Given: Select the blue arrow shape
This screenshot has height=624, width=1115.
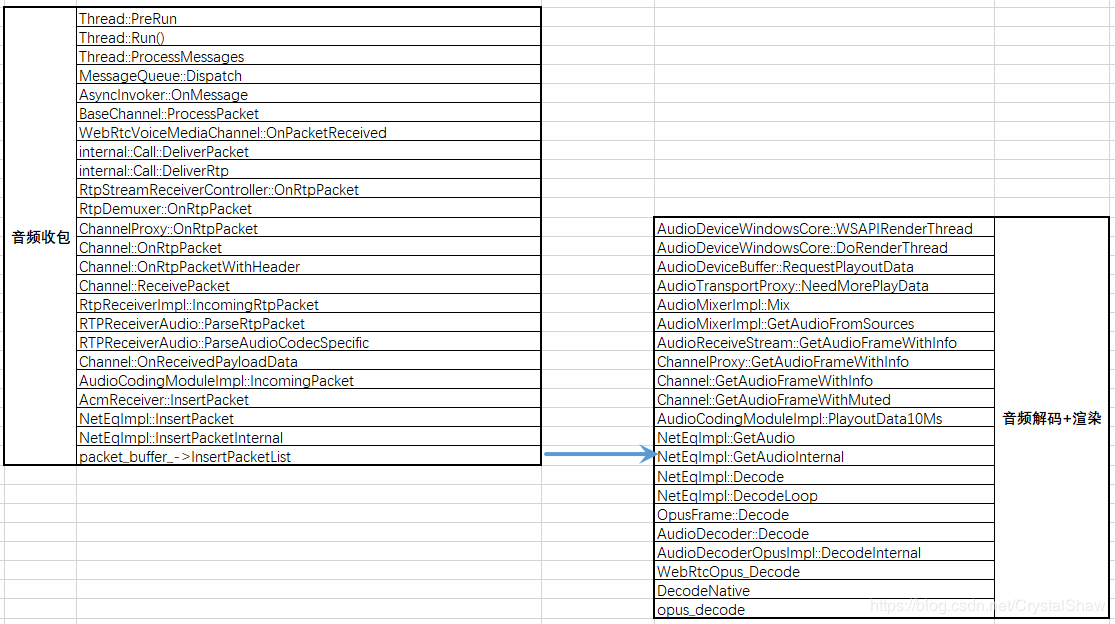Looking at the screenshot, I should click(597, 455).
